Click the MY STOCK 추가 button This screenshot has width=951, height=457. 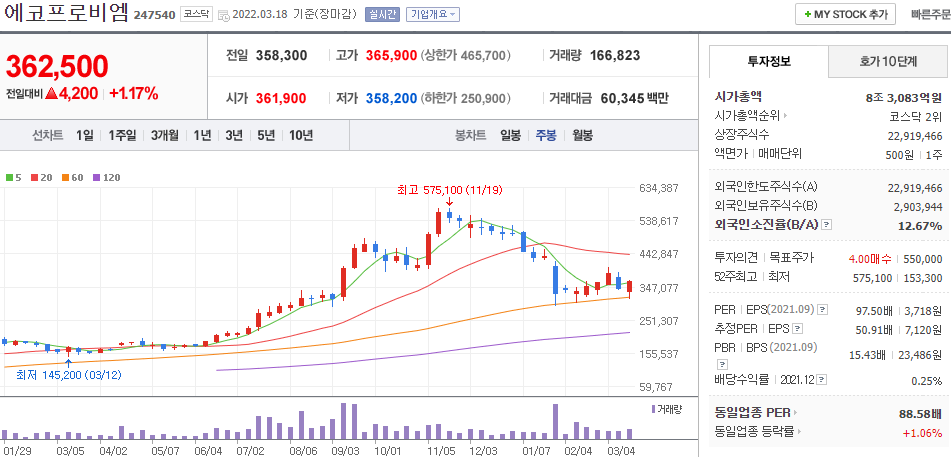coord(845,14)
